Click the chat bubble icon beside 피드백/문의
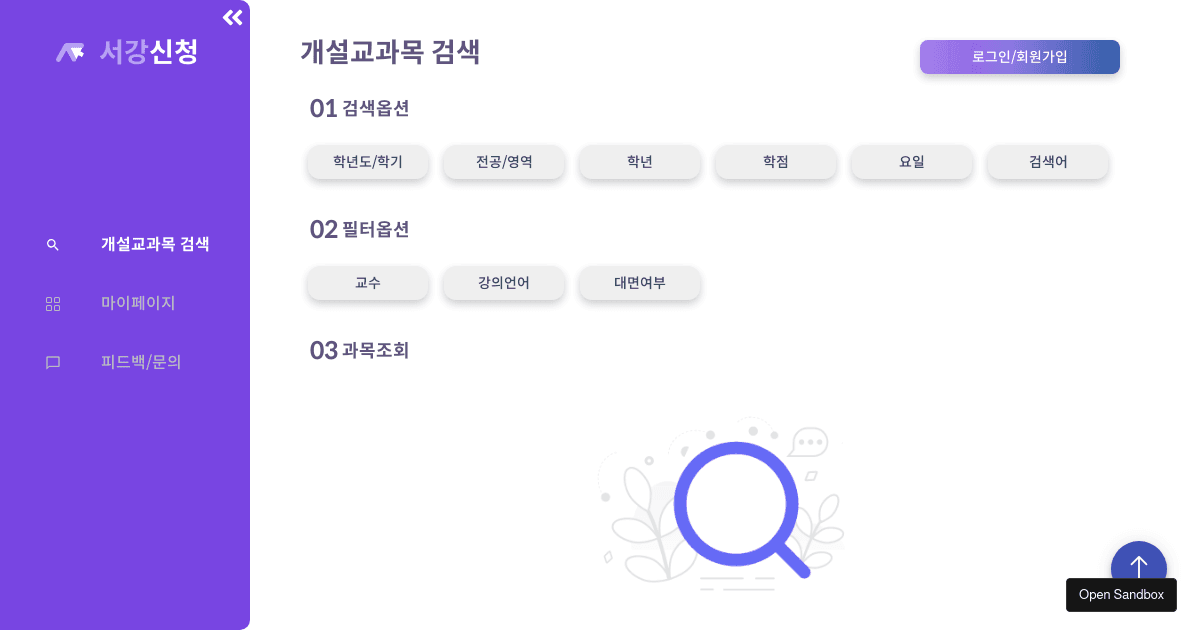This screenshot has height=630, width=1200. (x=52, y=361)
